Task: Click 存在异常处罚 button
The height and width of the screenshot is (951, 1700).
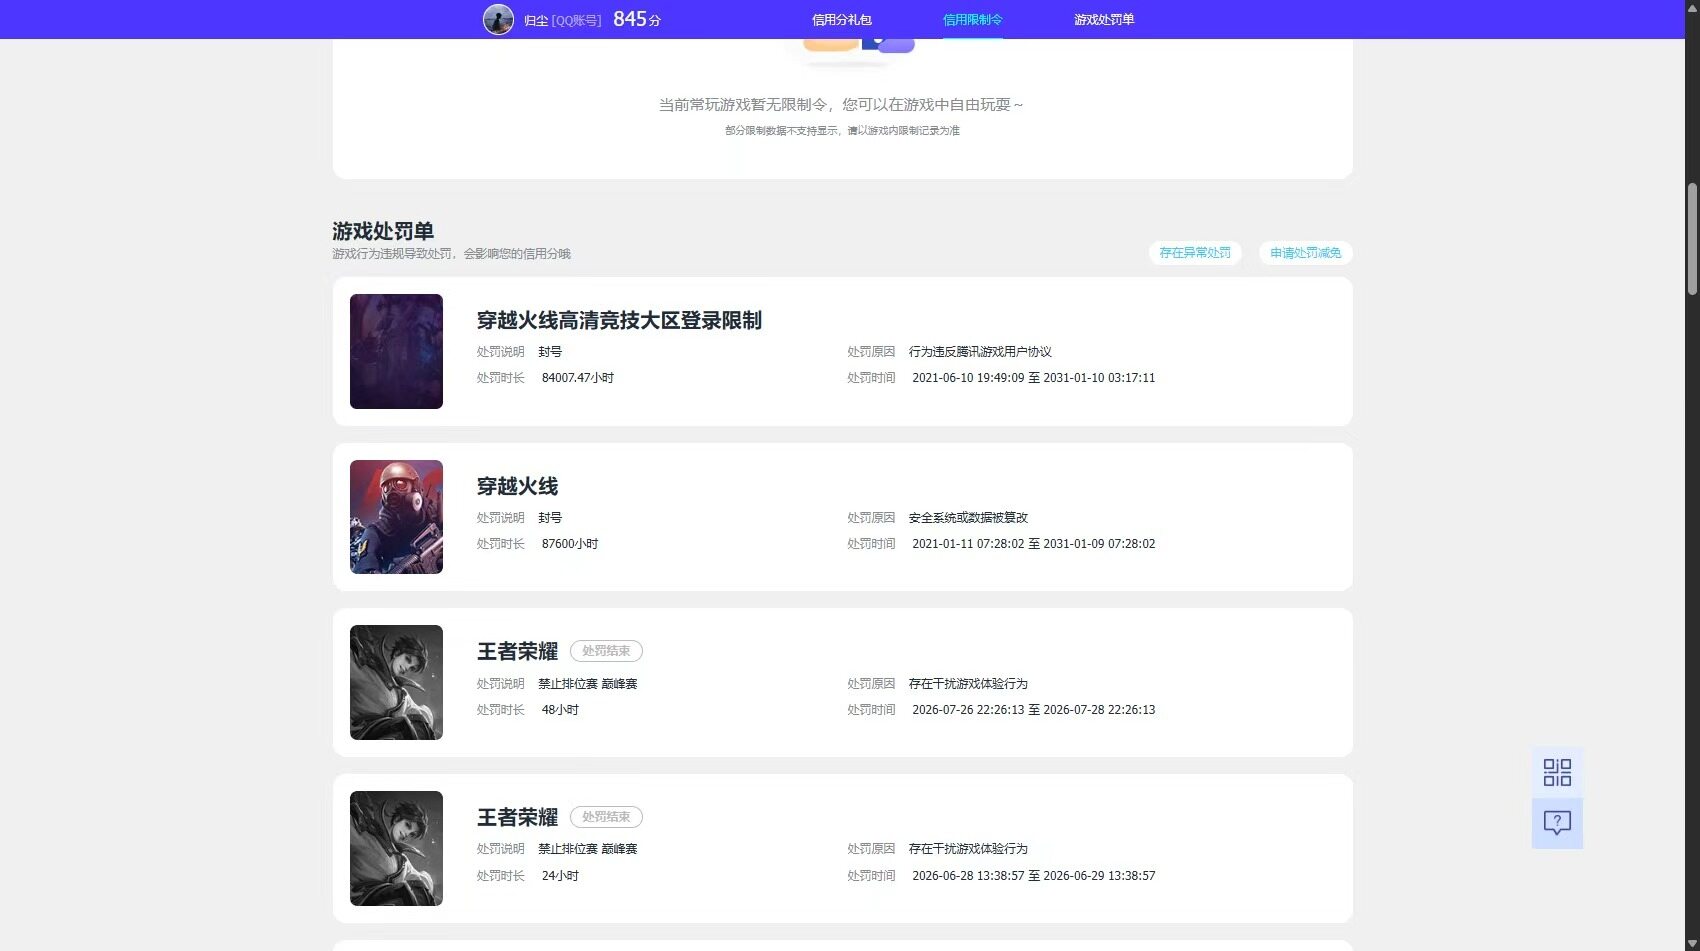Action: click(1195, 253)
